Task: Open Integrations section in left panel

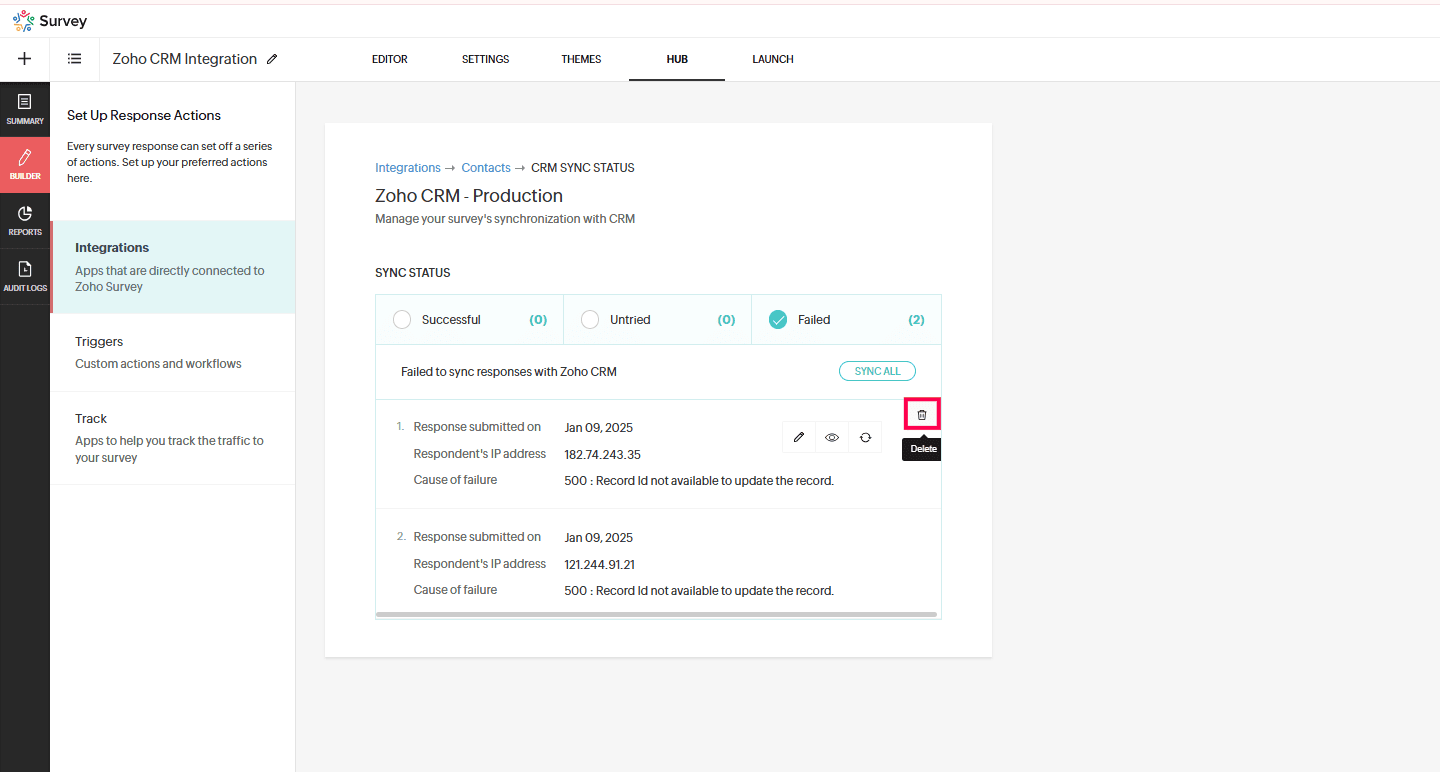Action: click(173, 267)
